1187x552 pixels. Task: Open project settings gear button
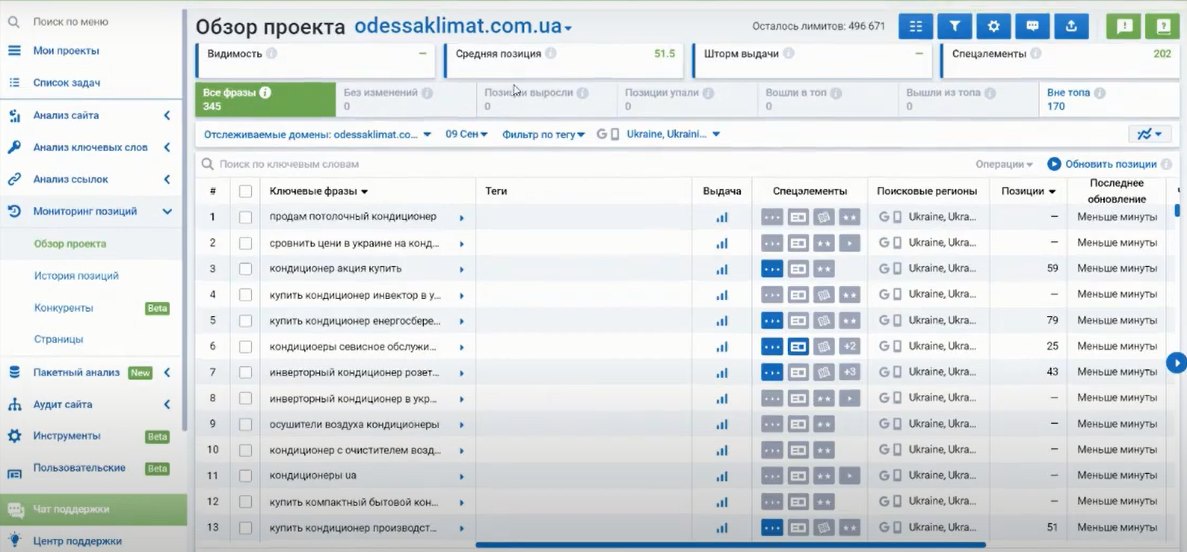click(x=993, y=26)
